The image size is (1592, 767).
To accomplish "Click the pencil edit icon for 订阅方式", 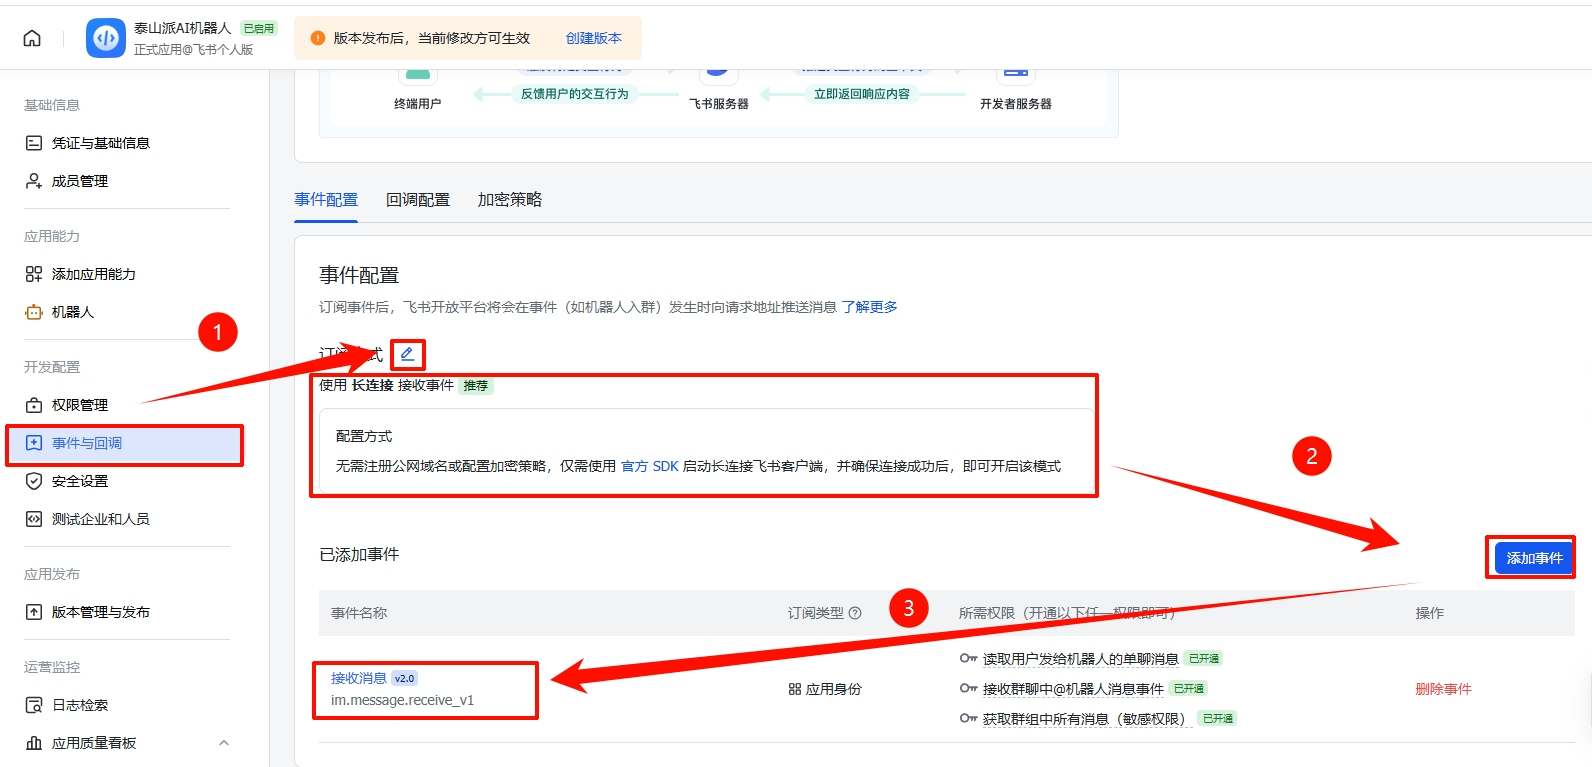I will coord(407,354).
